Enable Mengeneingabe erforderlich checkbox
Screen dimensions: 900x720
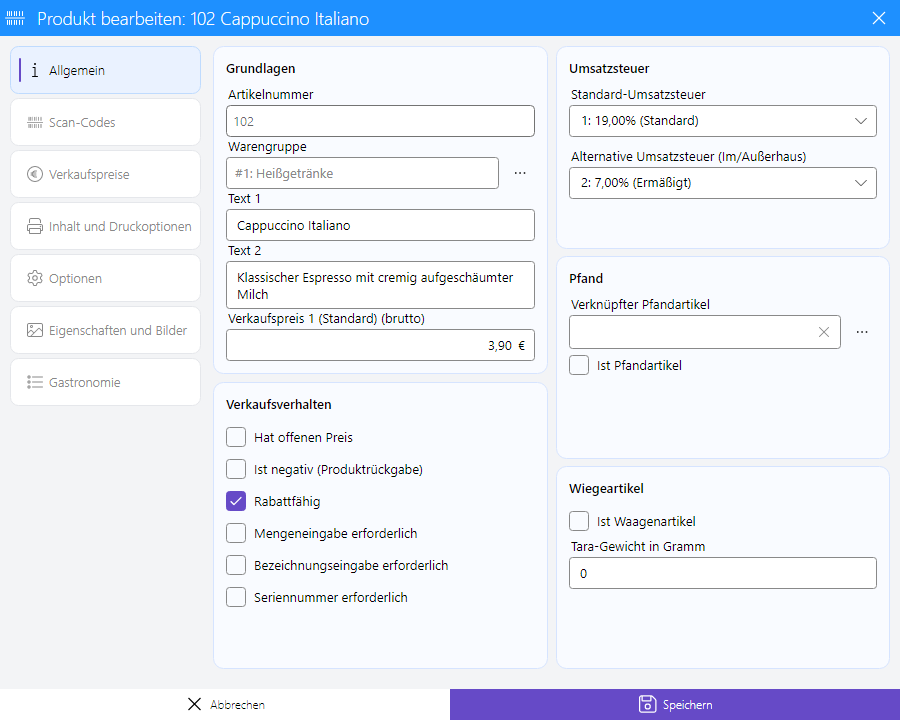coord(236,533)
